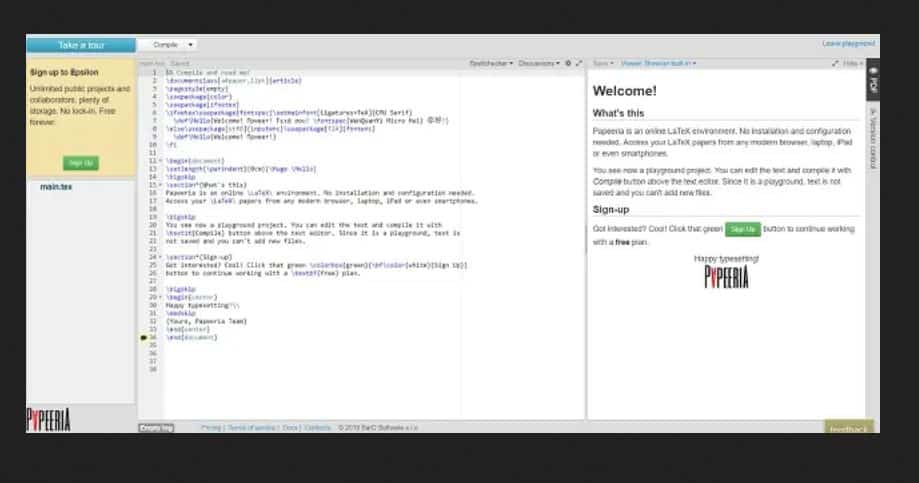Click the '{Yours, Papeeria Team}' line in the editor
Viewport: 919px width, 483px height.
point(206,321)
